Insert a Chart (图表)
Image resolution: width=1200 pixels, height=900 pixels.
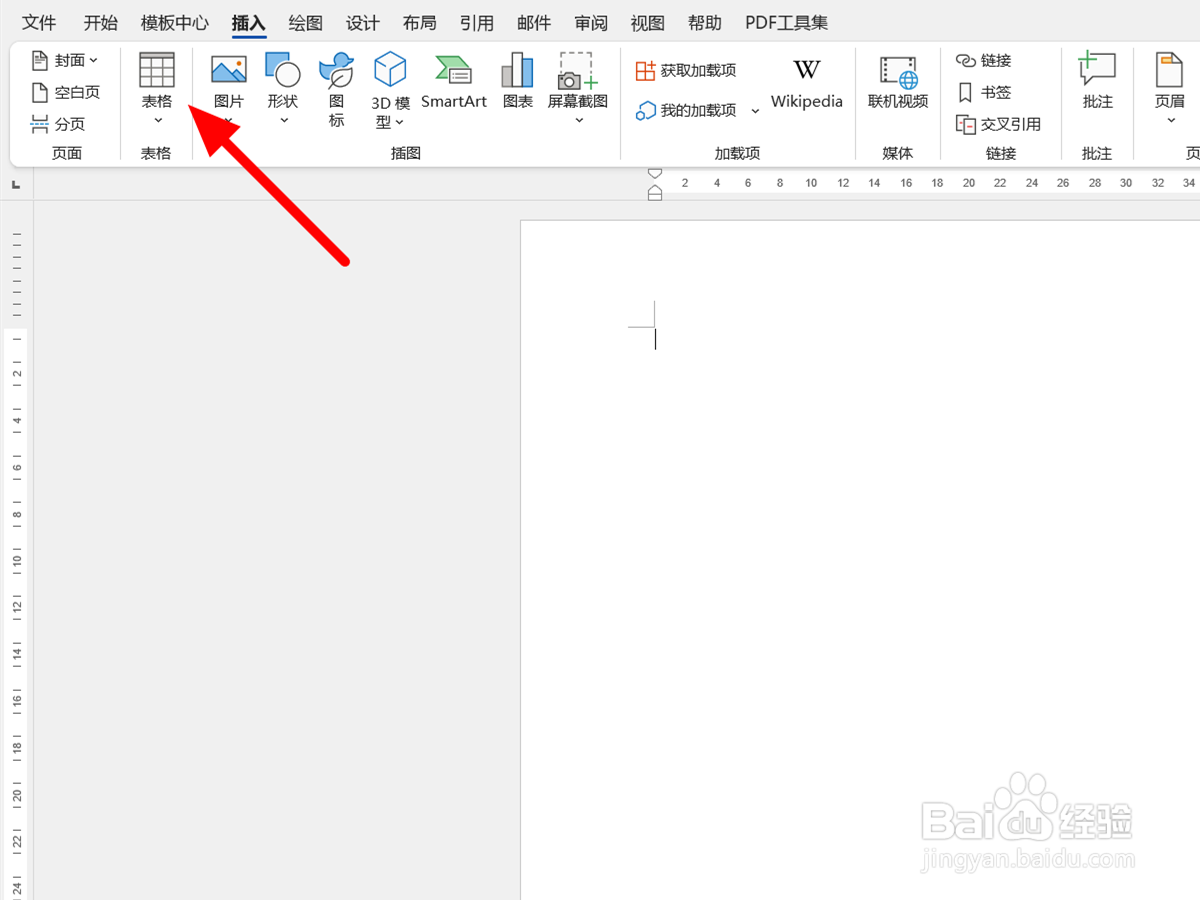click(518, 80)
